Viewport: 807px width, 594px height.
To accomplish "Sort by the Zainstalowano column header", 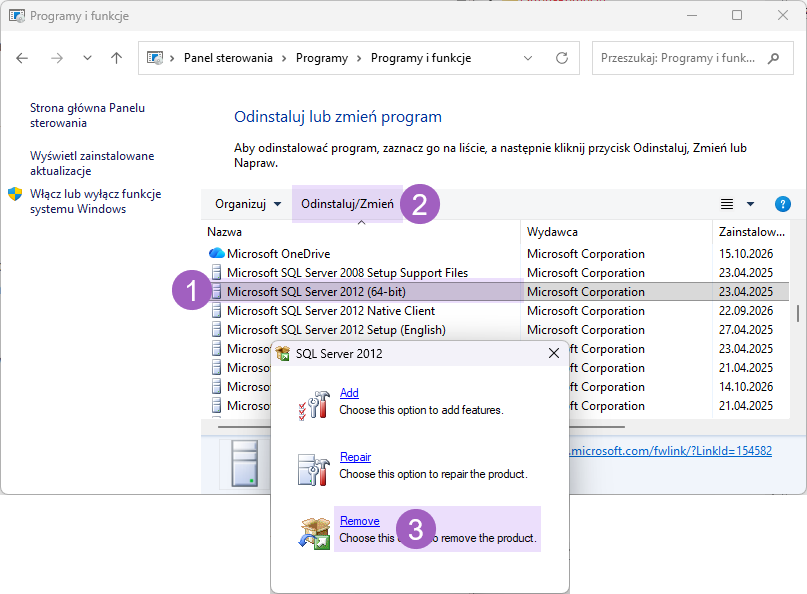I will tap(751, 232).
